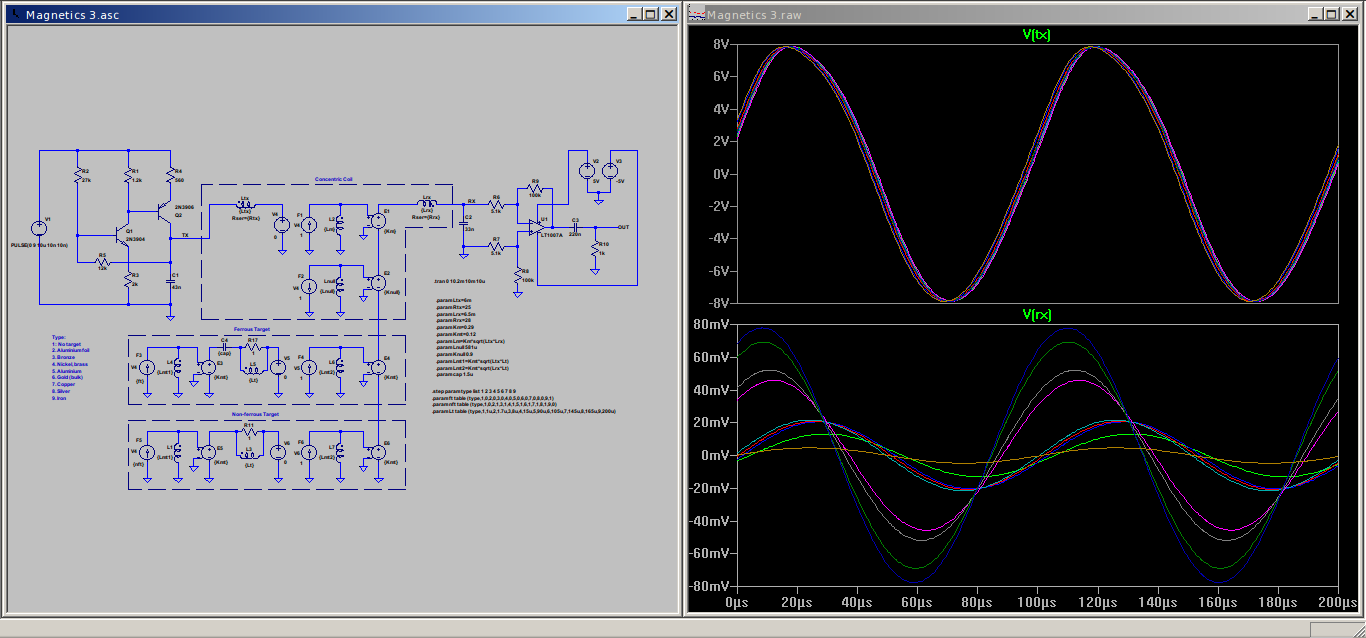This screenshot has width=1366, height=638.
Task: Click the V(rx) trace label
Action: coord(1036,316)
